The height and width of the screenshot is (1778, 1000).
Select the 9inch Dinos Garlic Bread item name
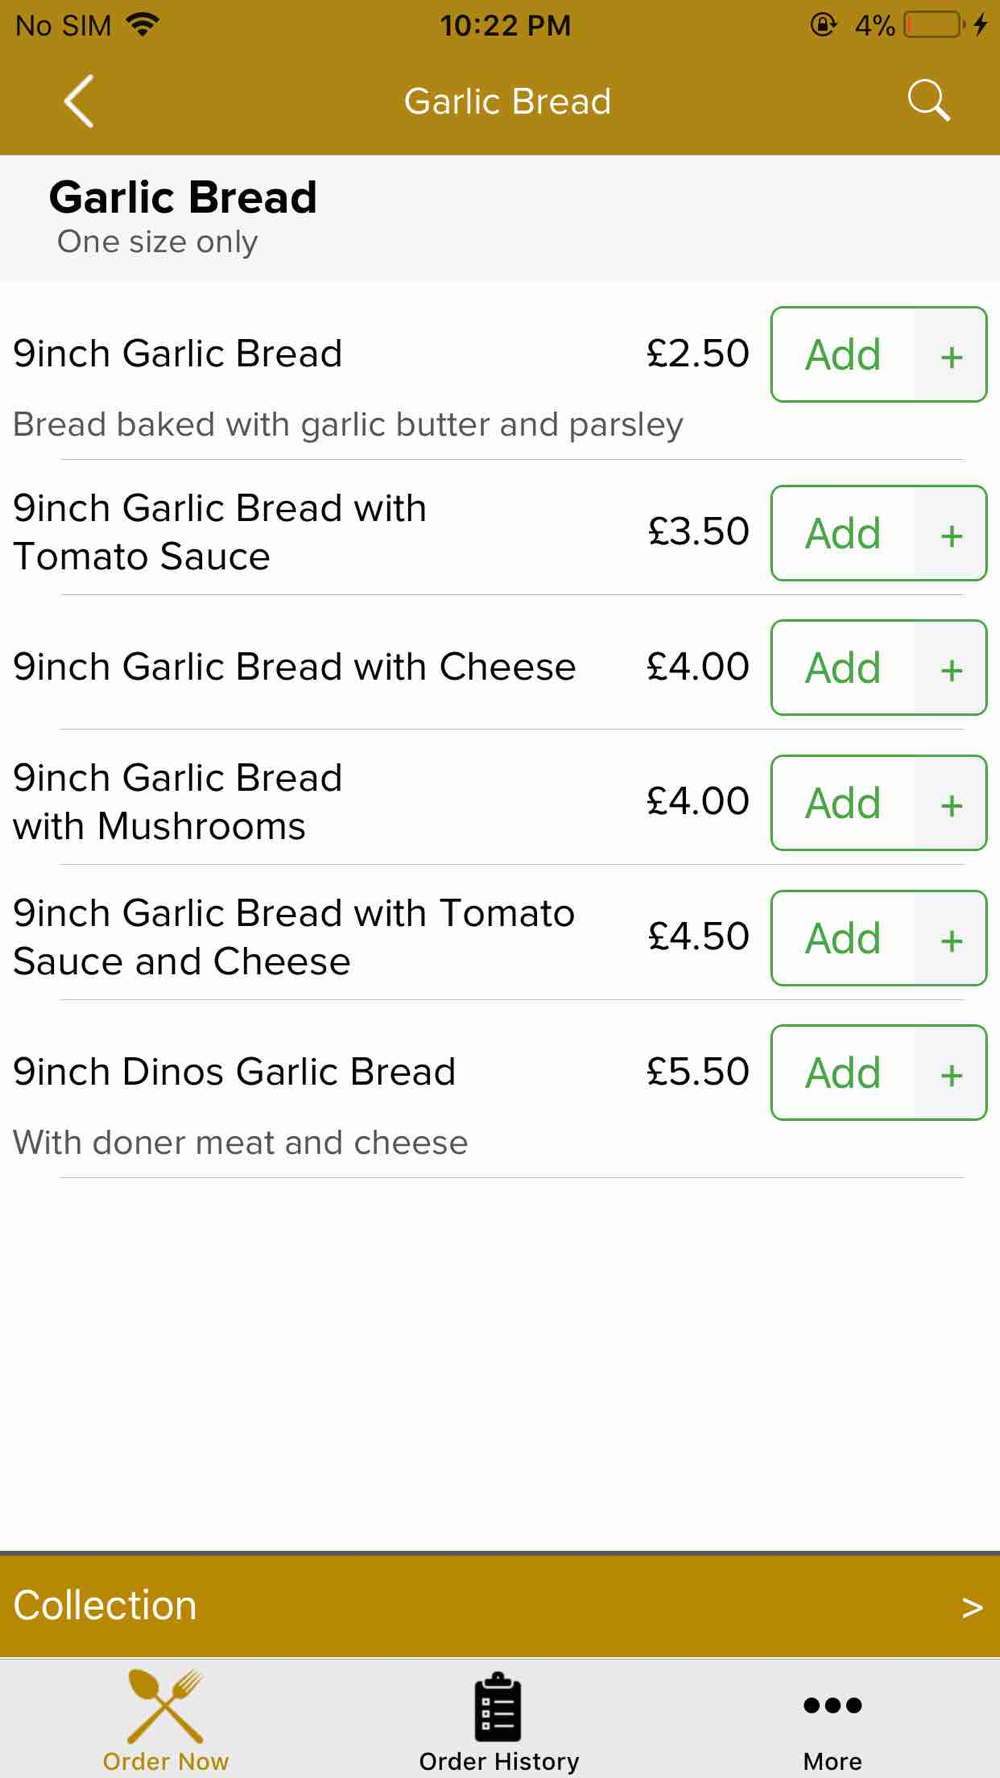coord(234,1072)
